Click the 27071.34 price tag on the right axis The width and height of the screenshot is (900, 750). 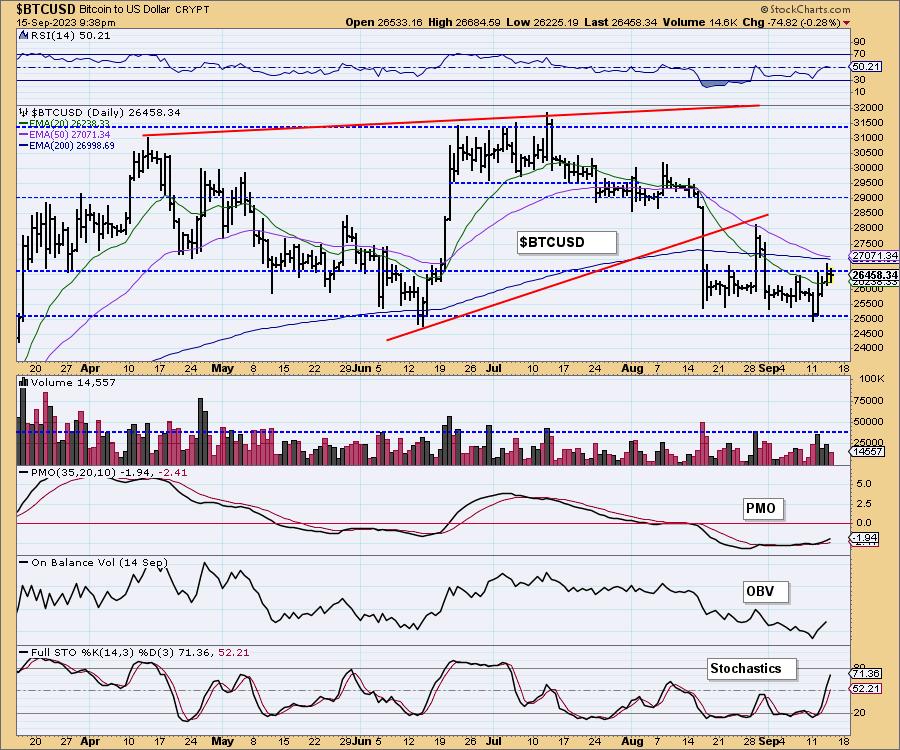[x=873, y=256]
